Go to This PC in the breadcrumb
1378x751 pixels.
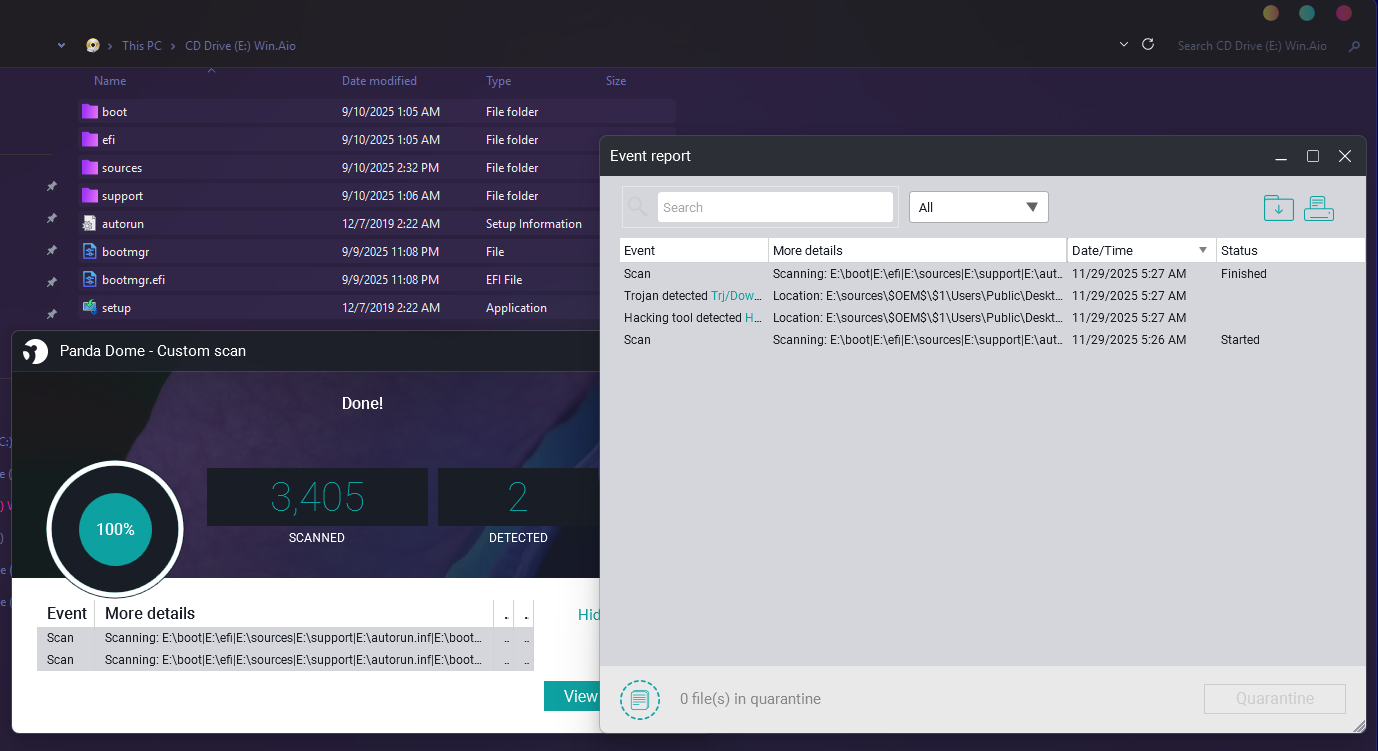click(141, 46)
